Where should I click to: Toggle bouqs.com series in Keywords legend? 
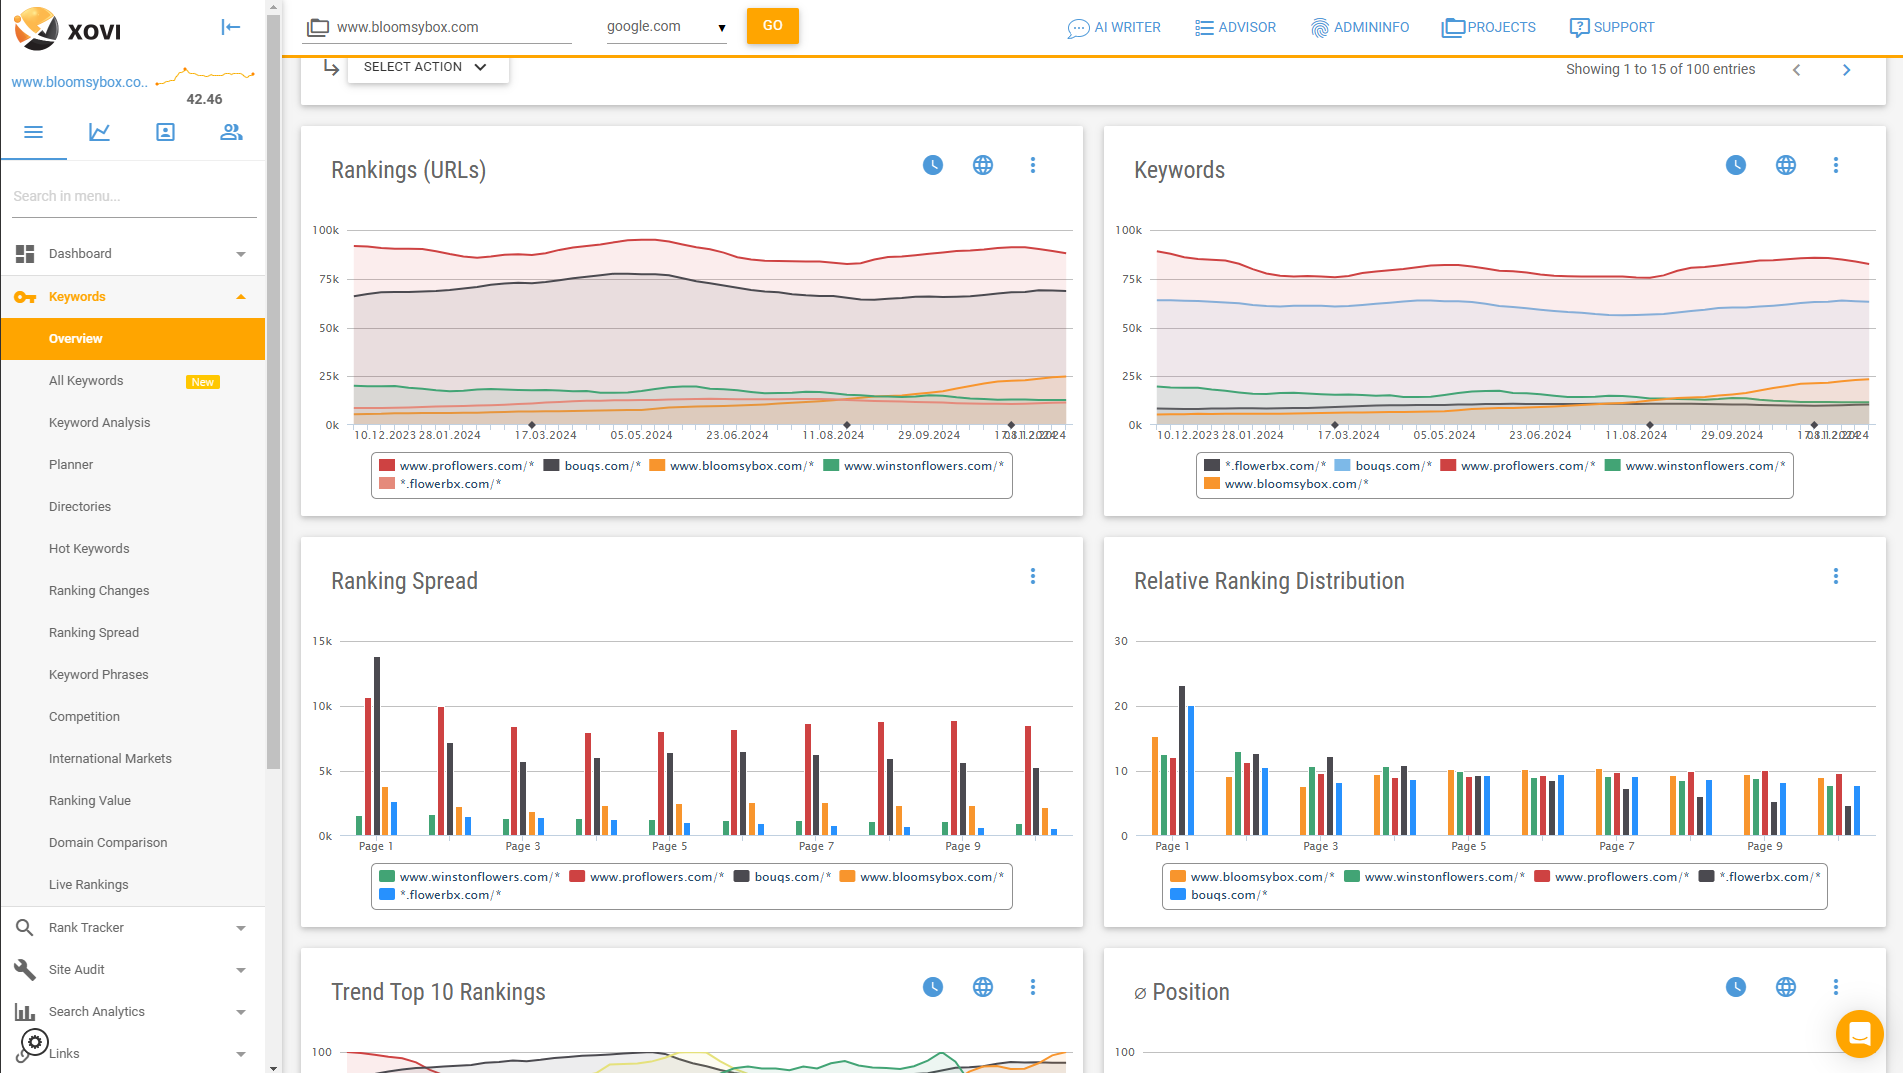1383,466
